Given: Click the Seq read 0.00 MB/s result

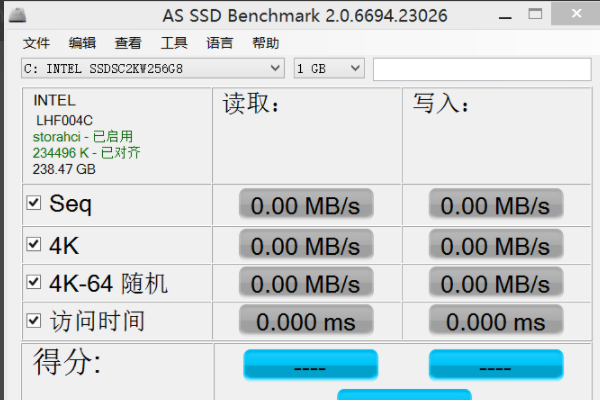Looking at the screenshot, I should tap(306, 204).
